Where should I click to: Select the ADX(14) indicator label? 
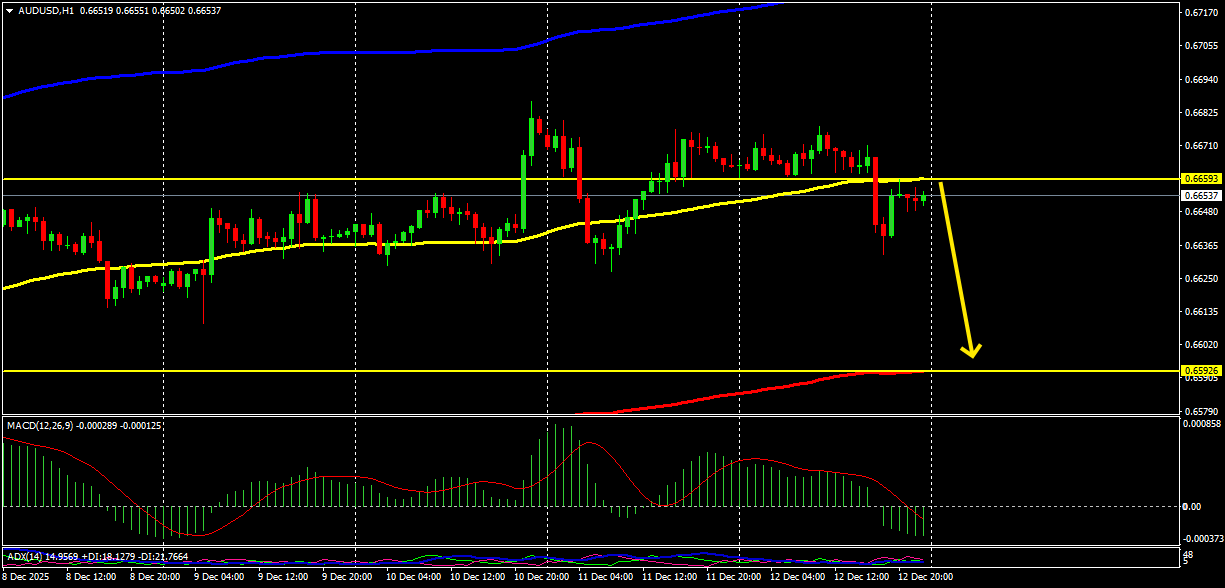click(26, 555)
